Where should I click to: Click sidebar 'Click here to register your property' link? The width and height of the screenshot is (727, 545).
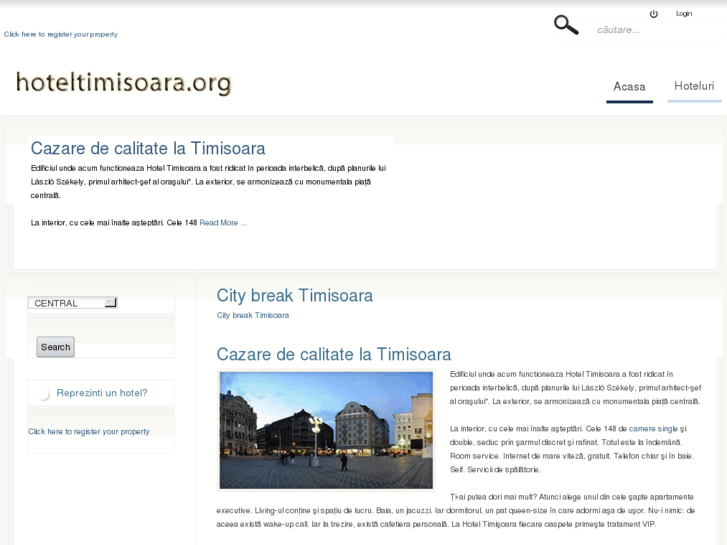89,431
